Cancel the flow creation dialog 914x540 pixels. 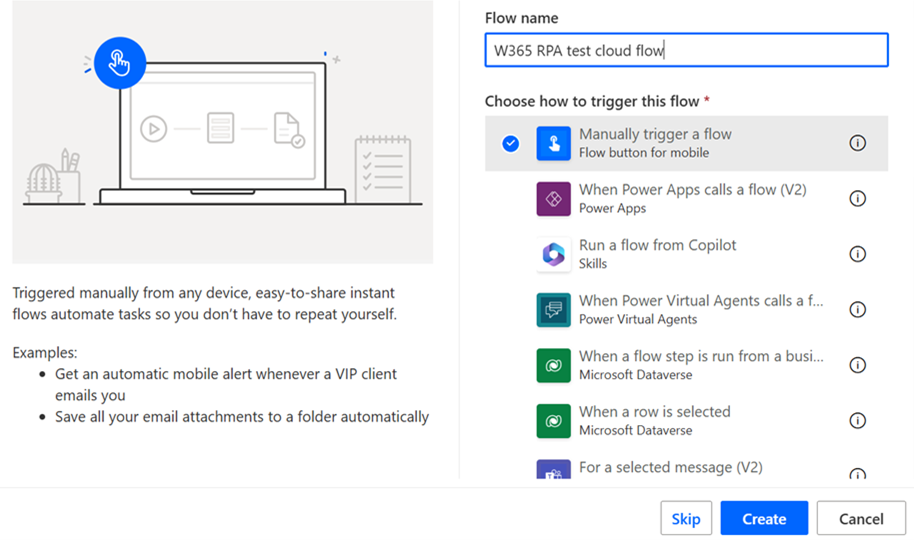tap(861, 519)
